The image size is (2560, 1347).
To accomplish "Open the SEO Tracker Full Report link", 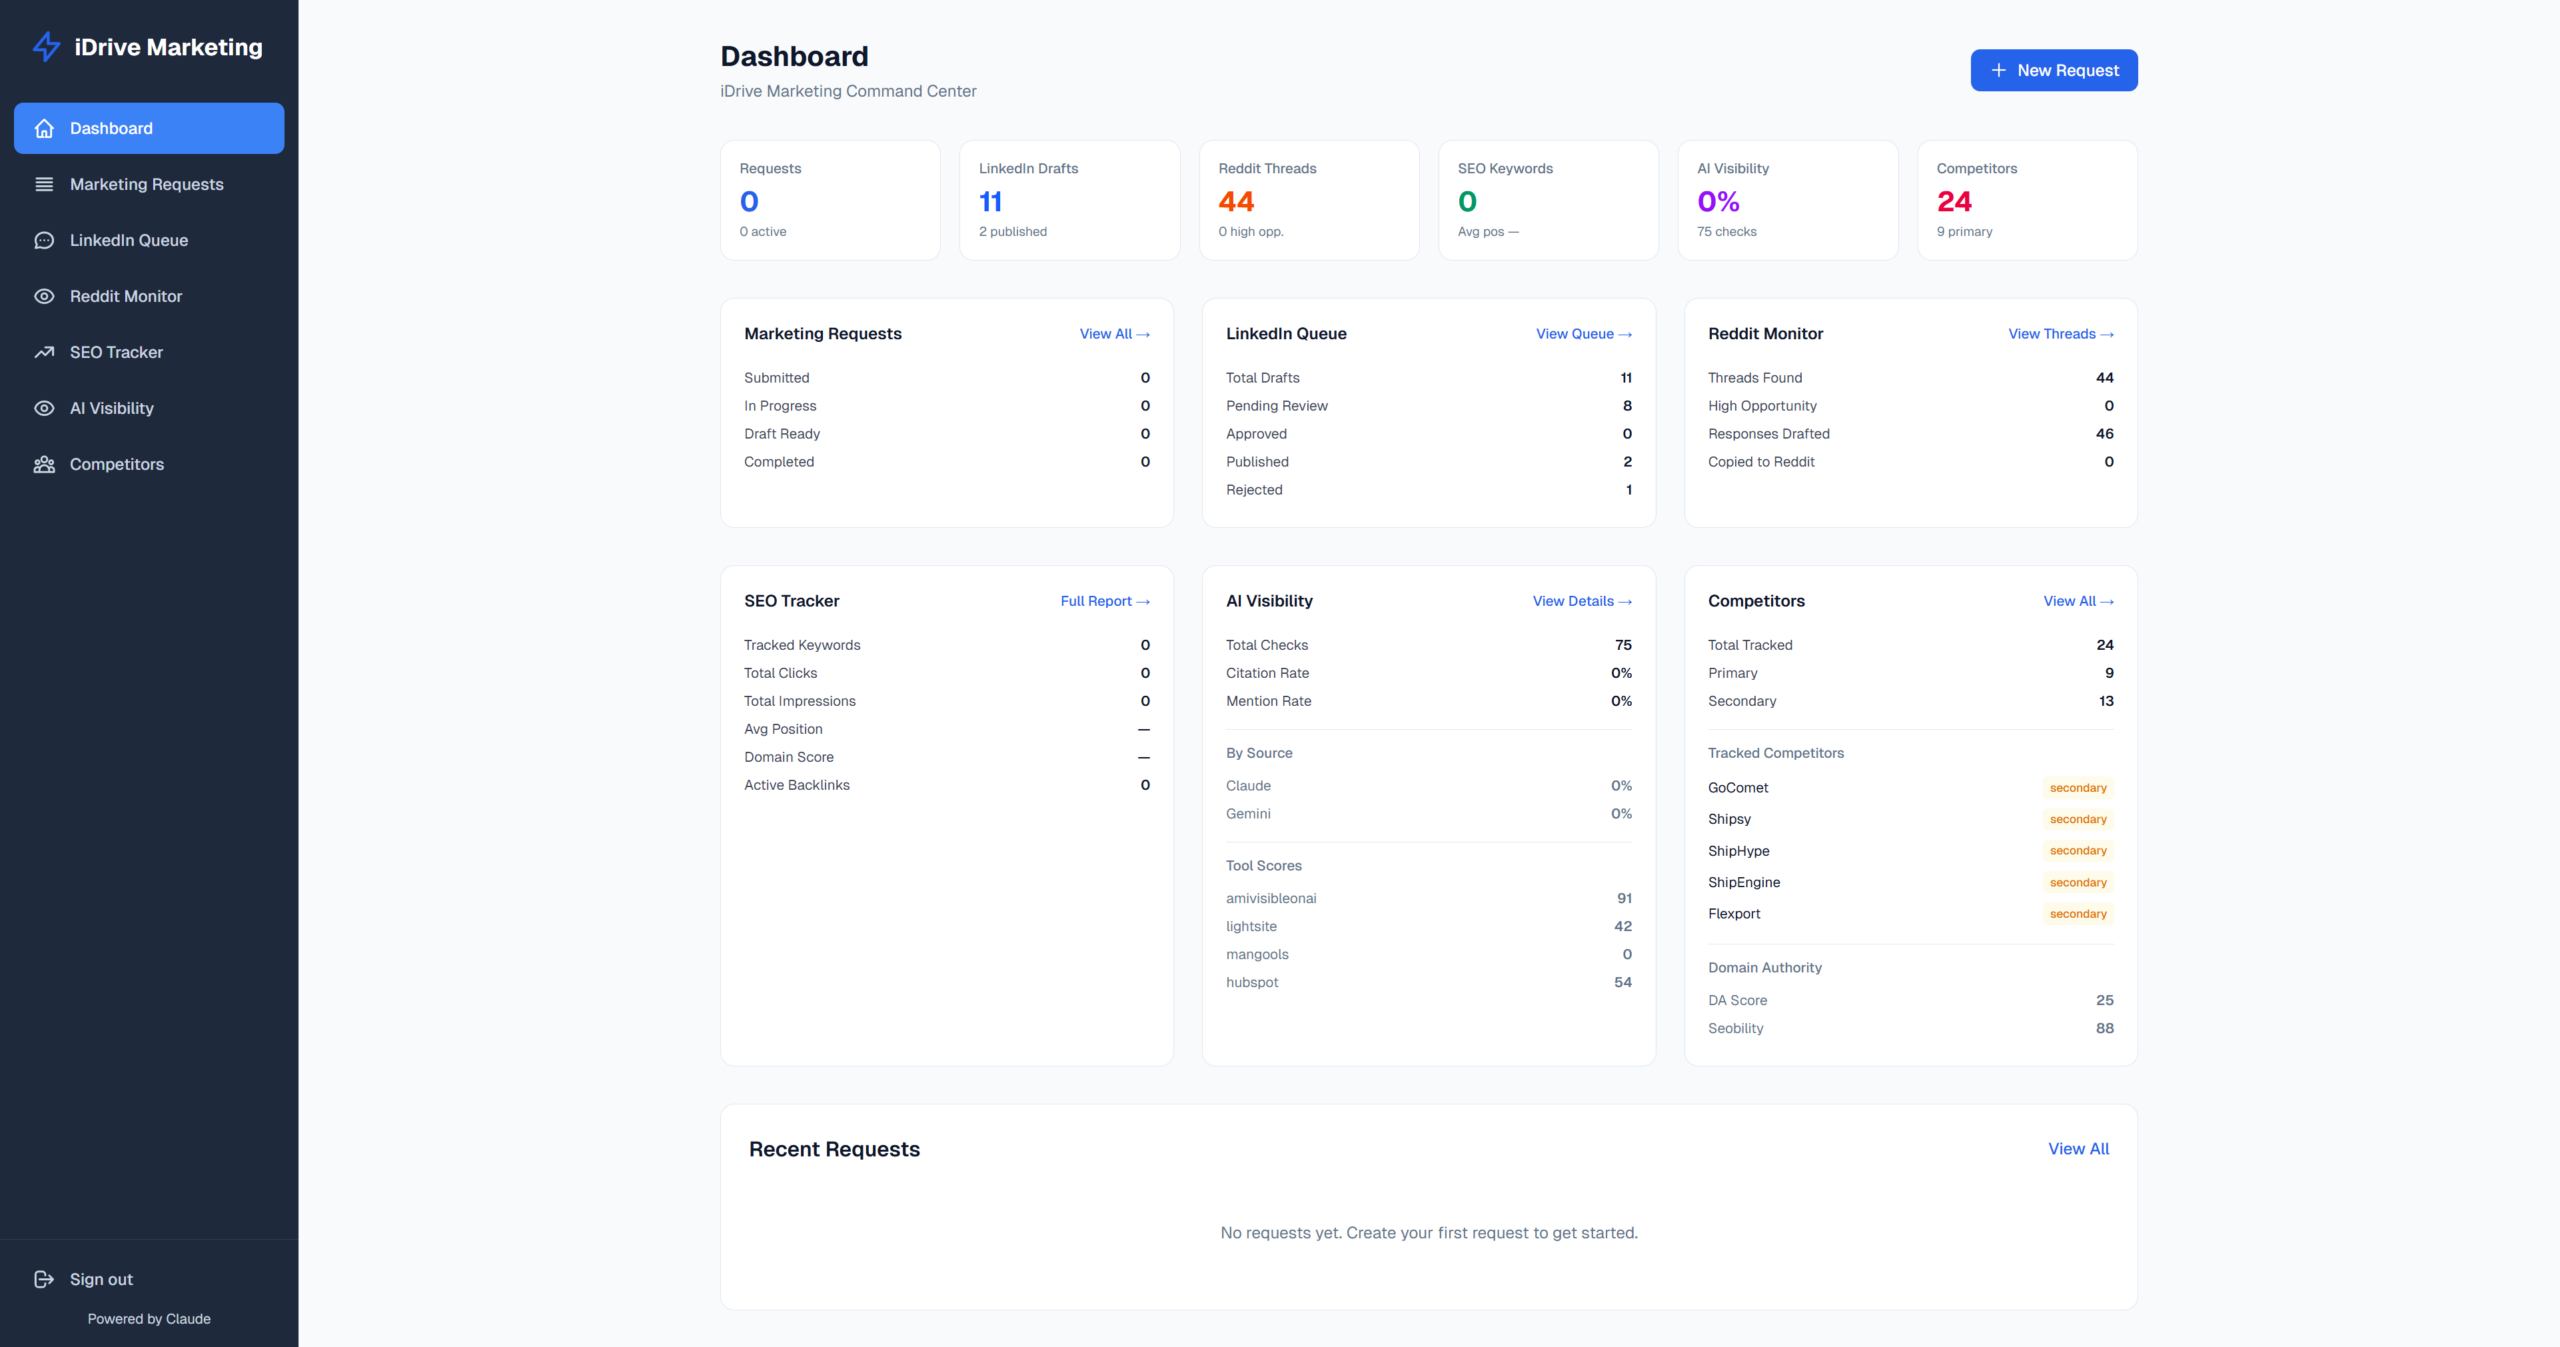I will pos(1105,601).
